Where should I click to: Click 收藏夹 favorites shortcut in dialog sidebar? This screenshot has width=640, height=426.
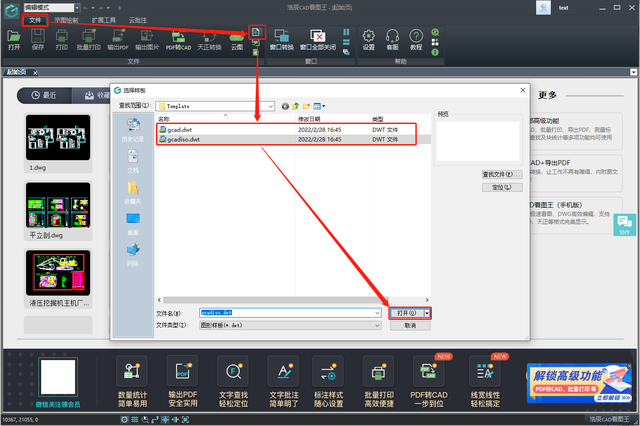[x=133, y=192]
